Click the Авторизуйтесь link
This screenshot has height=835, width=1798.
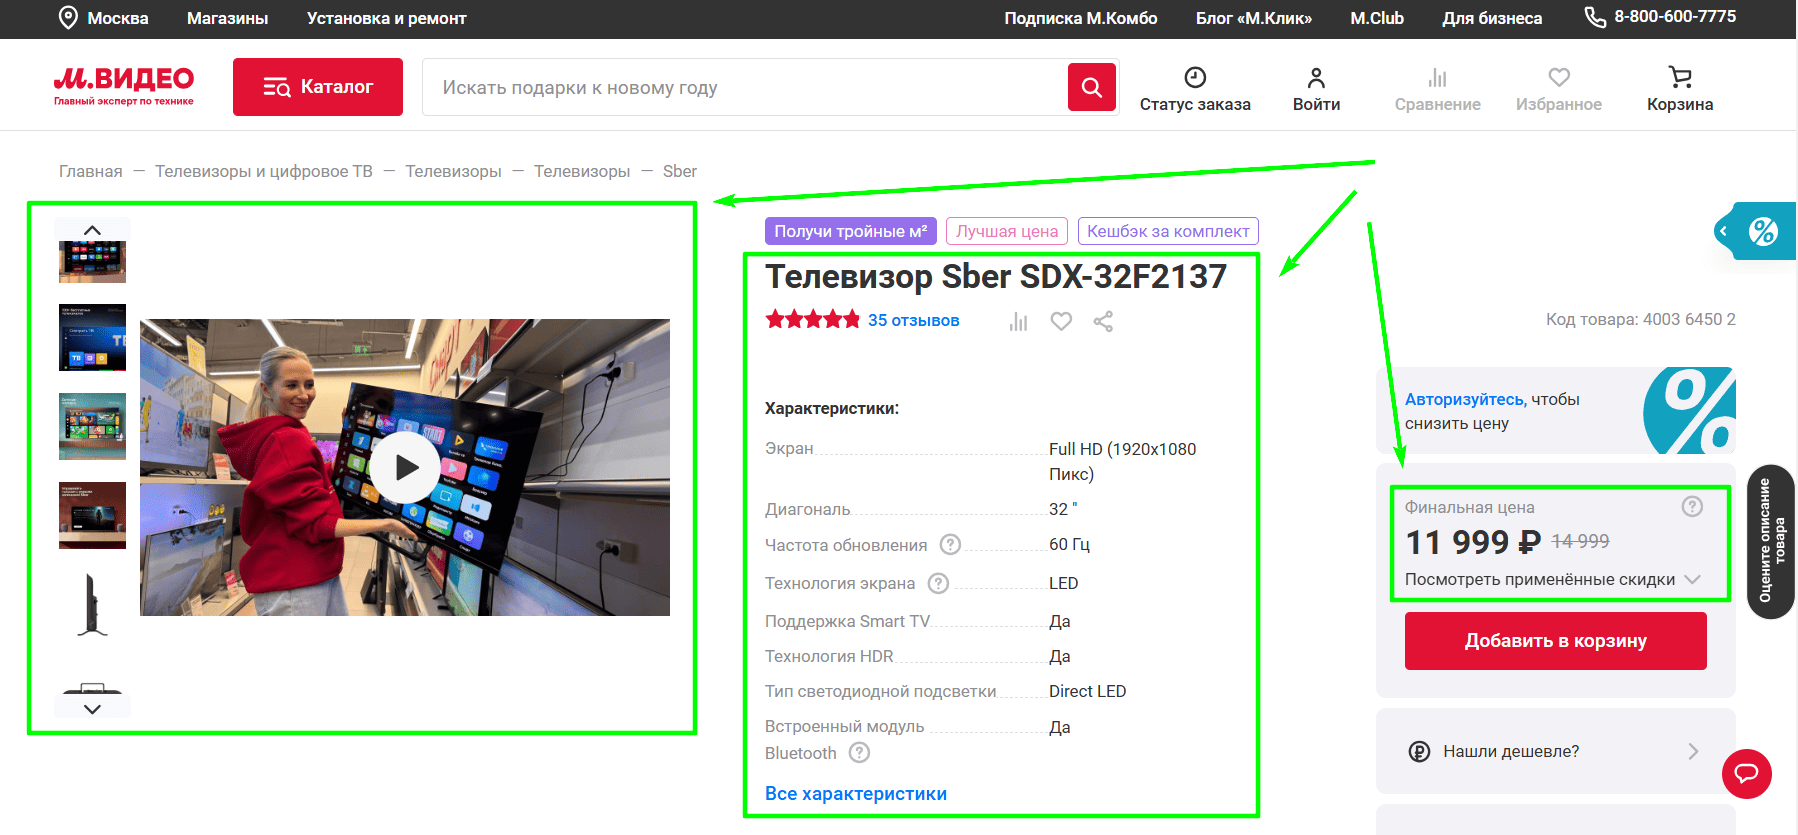click(1465, 399)
